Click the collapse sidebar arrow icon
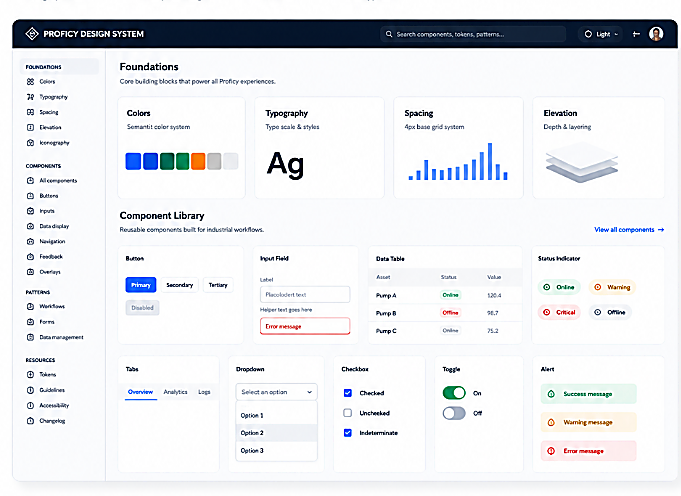Image resolution: width=681 pixels, height=496 pixels. [636, 34]
